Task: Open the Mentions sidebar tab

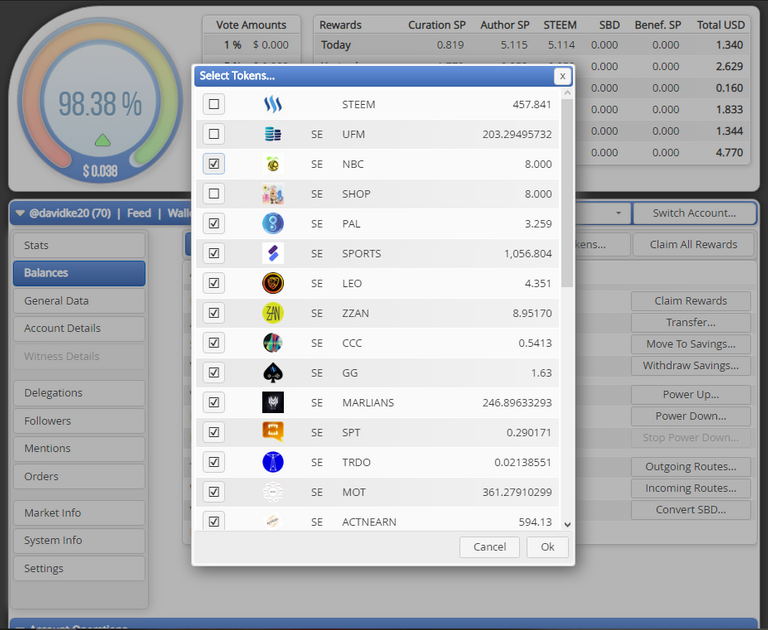Action: click(79, 448)
